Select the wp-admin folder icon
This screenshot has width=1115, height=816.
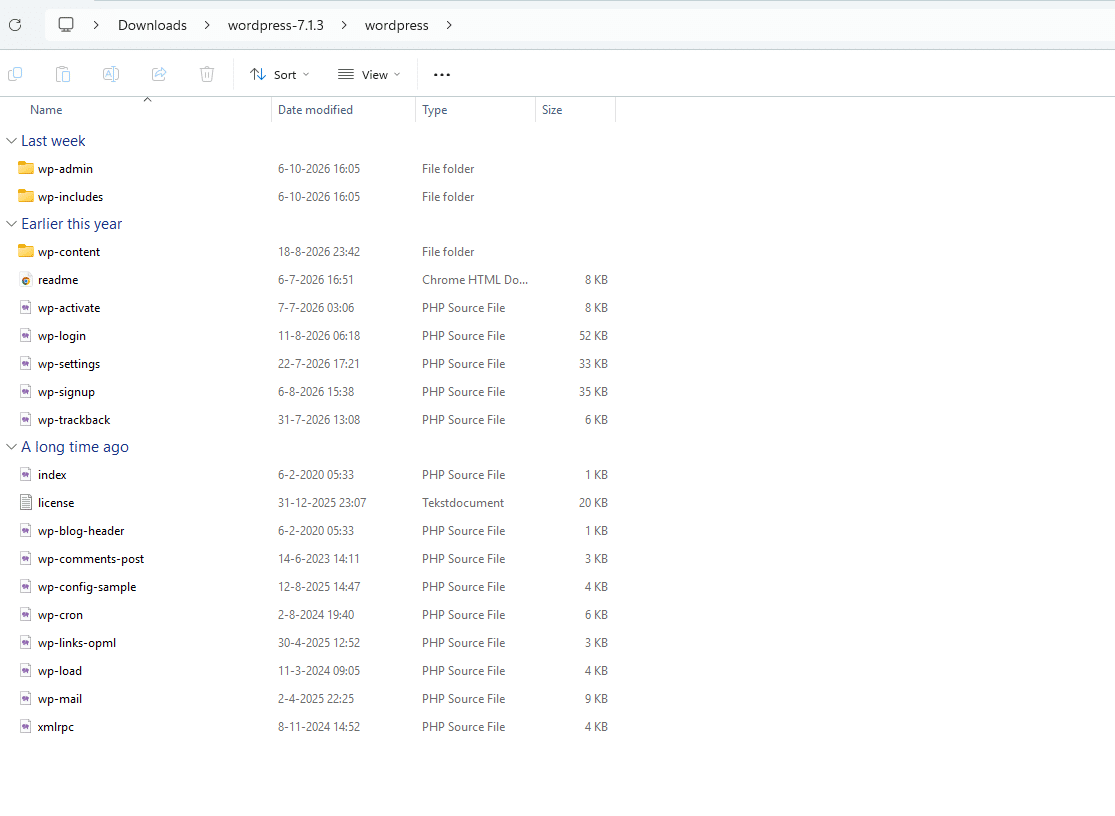(x=26, y=168)
